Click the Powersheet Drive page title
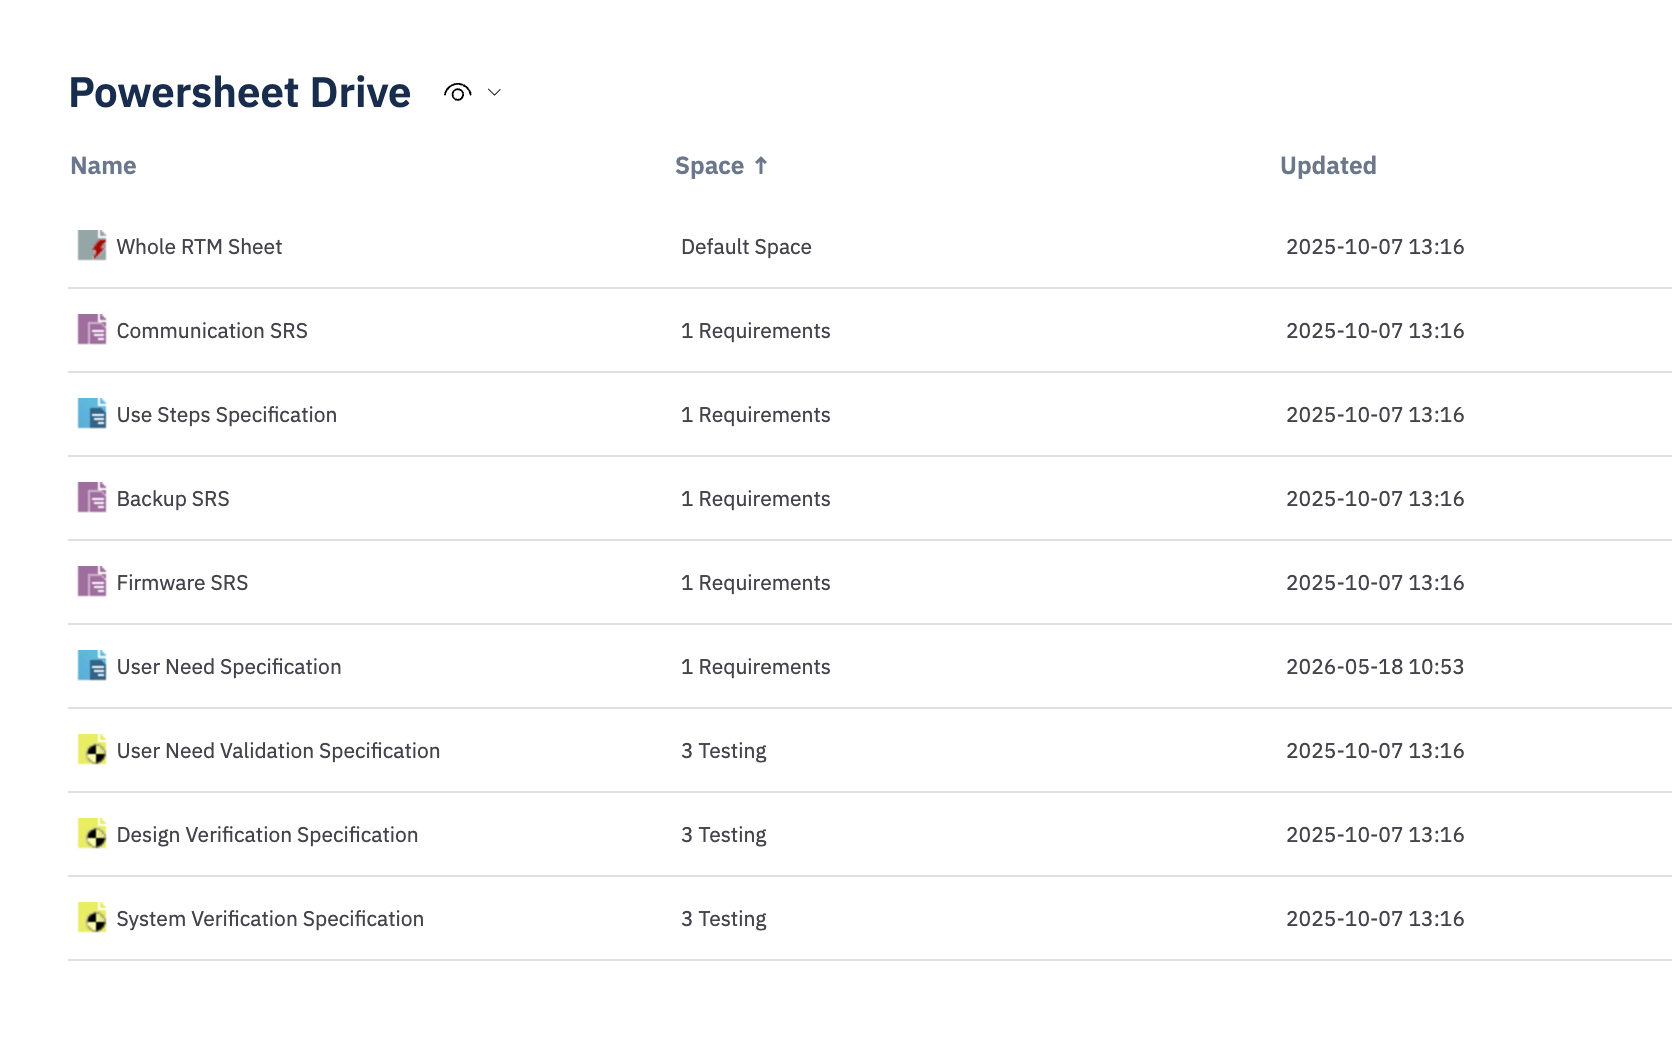1672x1046 pixels. (240, 93)
